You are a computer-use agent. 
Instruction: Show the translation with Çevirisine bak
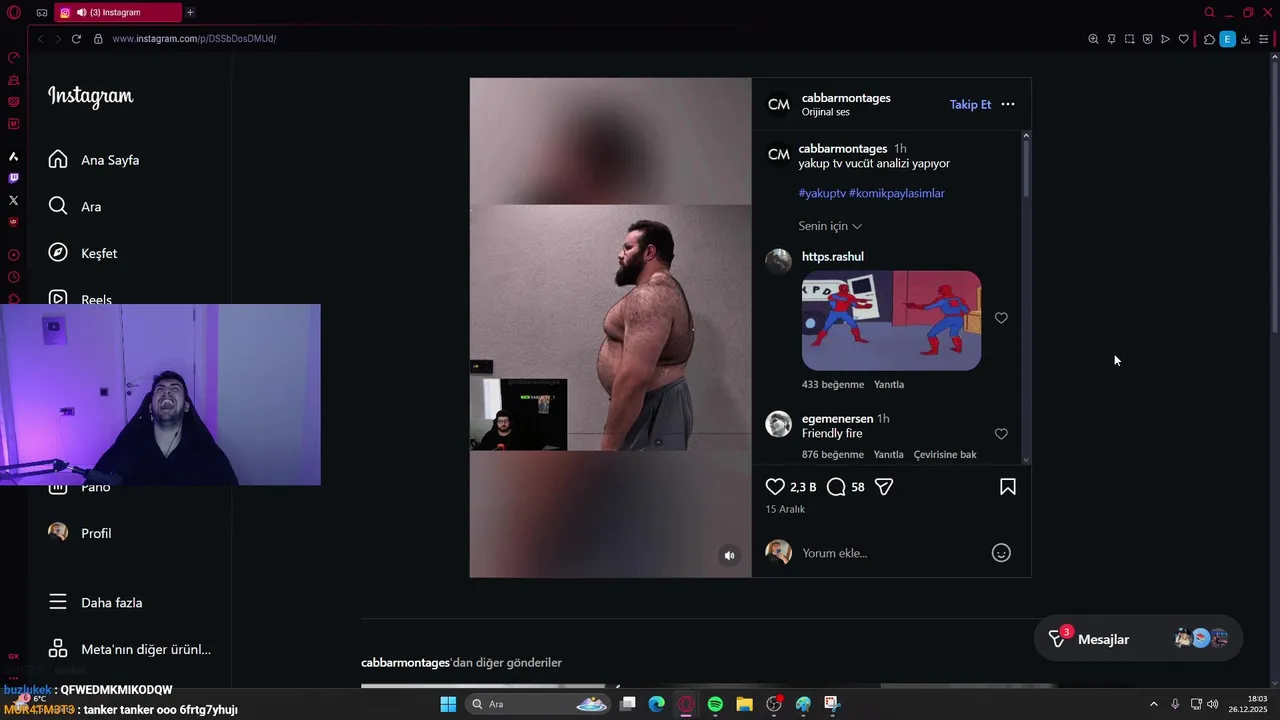[x=945, y=455]
